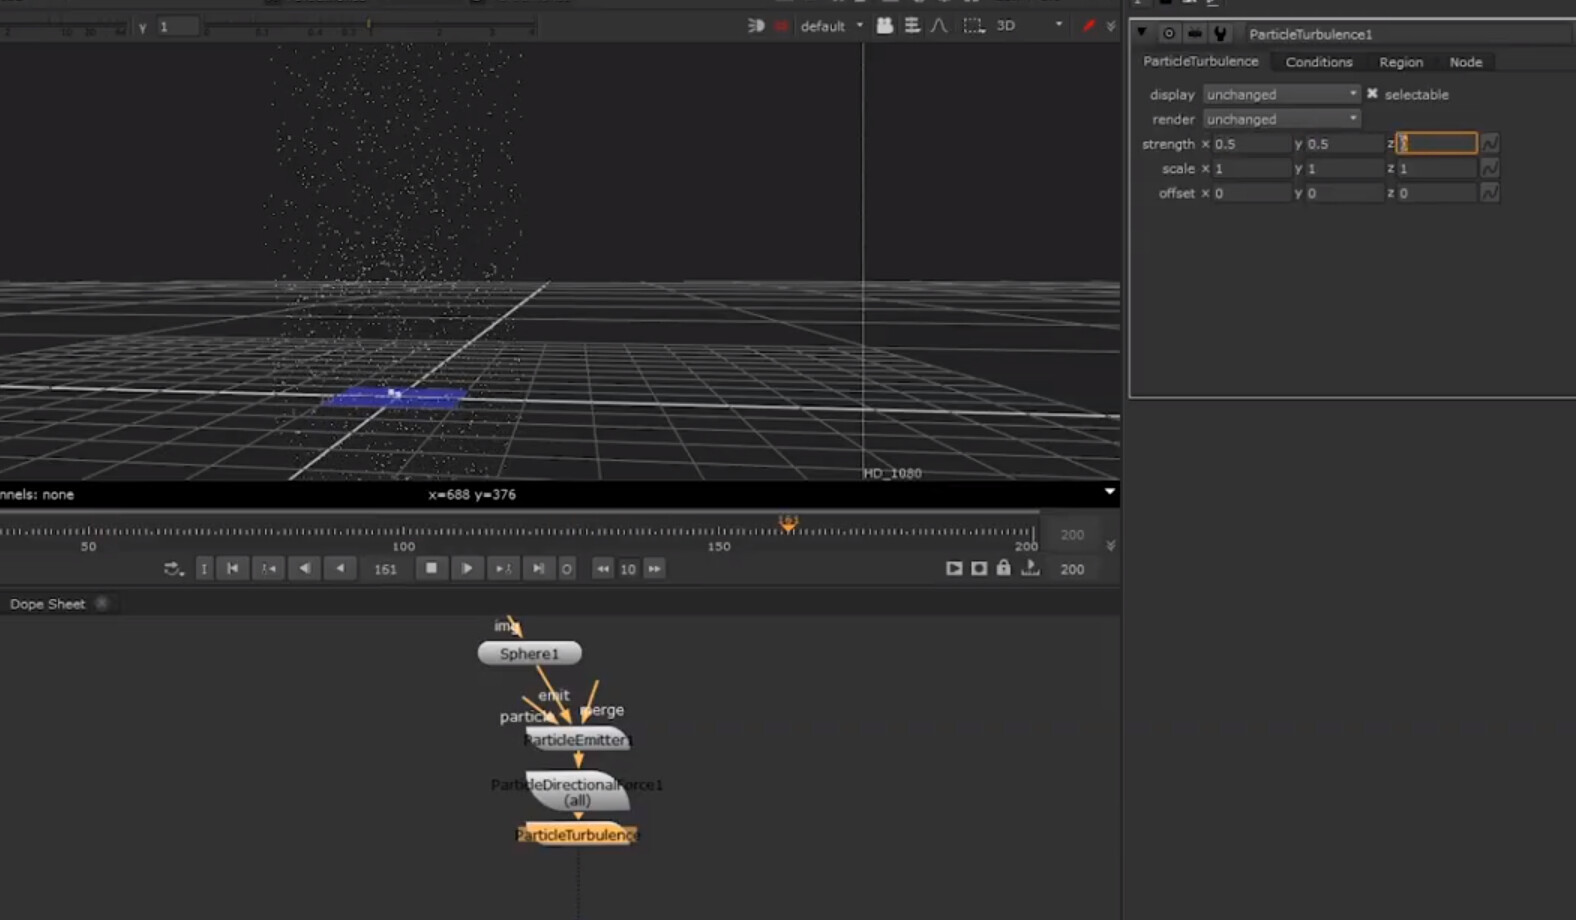Viewport: 1576px width, 920px height.
Task: Select the Sphere1 node
Action: 529,653
